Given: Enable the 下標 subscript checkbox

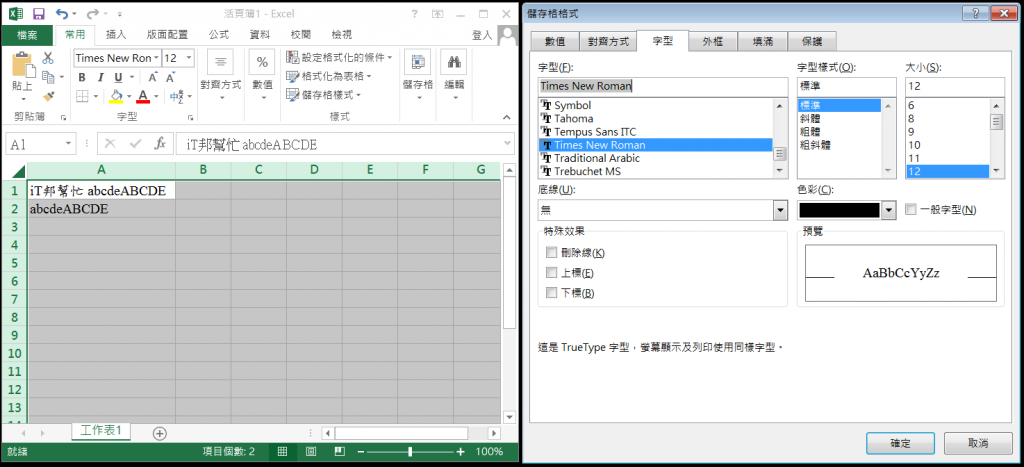Looking at the screenshot, I should [x=552, y=293].
